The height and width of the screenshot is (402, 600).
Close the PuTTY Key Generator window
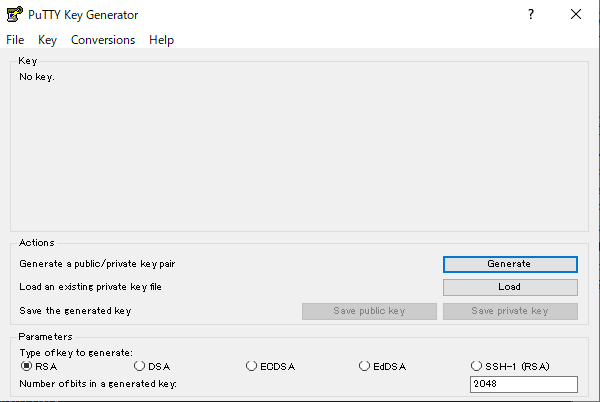pyautogui.click(x=576, y=15)
